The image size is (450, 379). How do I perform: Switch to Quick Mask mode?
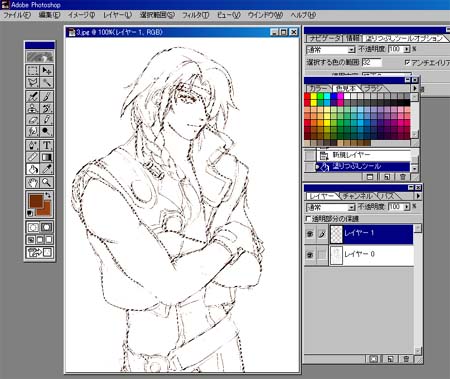point(46,228)
